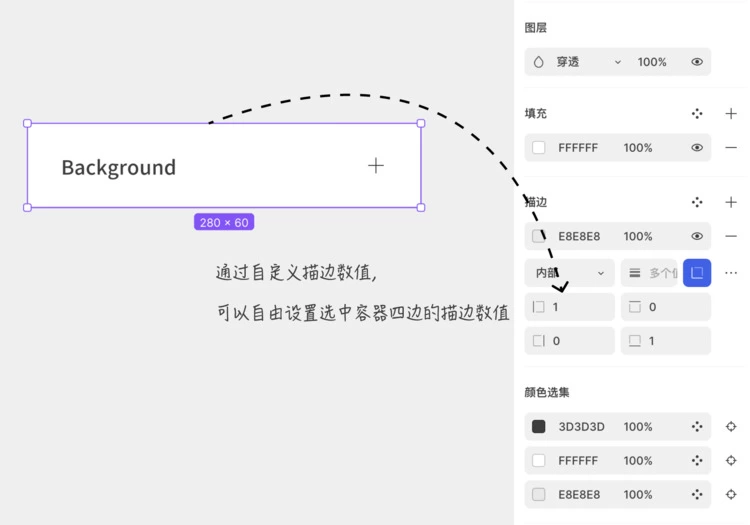Click the 3D3D3D selection color swatch
750x525 pixels.
(x=539, y=427)
